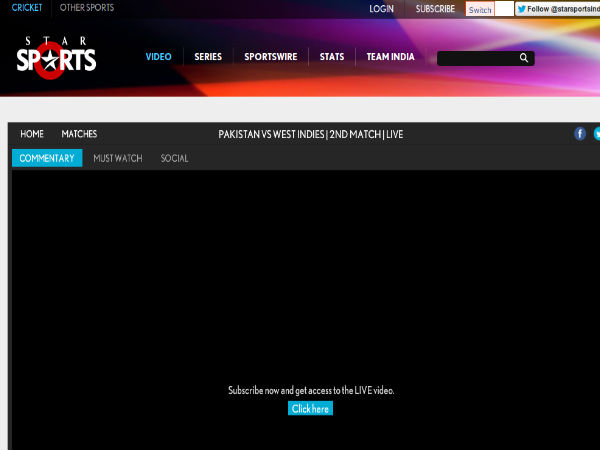This screenshot has width=600, height=450.
Task: Open the Video menu
Action: coord(158,57)
